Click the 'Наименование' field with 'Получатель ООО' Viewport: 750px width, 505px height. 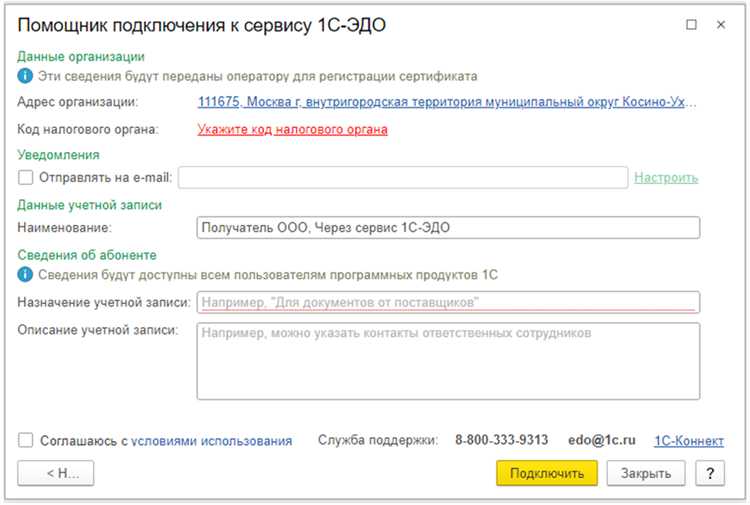coord(448,228)
